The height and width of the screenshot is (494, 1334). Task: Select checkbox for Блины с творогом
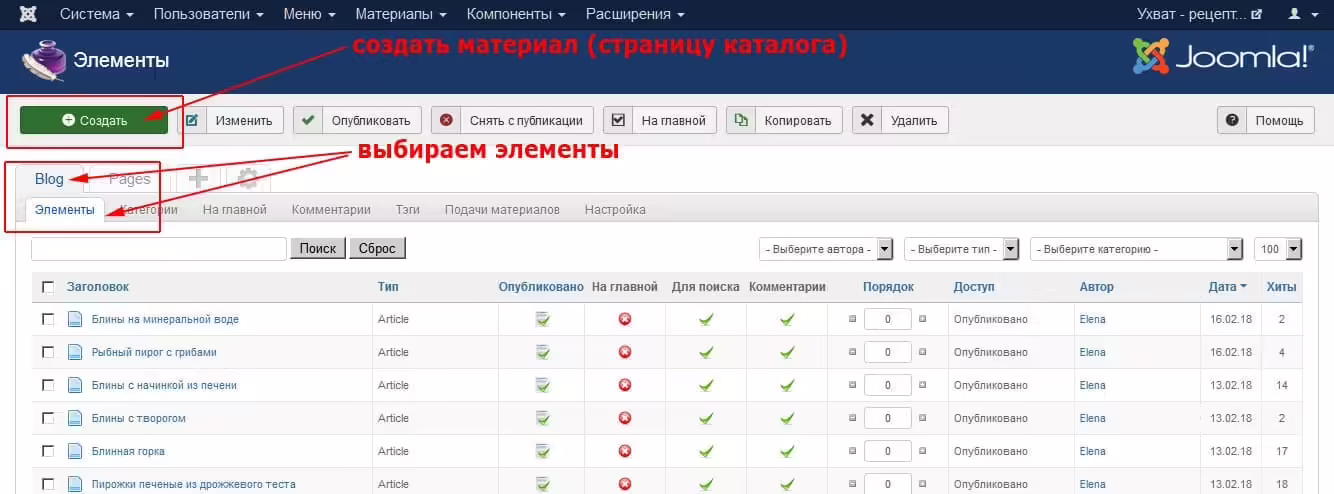48,418
